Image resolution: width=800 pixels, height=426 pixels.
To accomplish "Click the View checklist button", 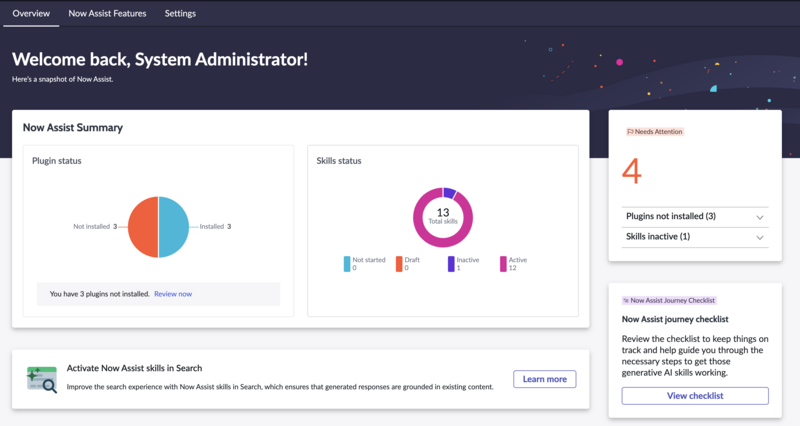I will pyautogui.click(x=695, y=396).
